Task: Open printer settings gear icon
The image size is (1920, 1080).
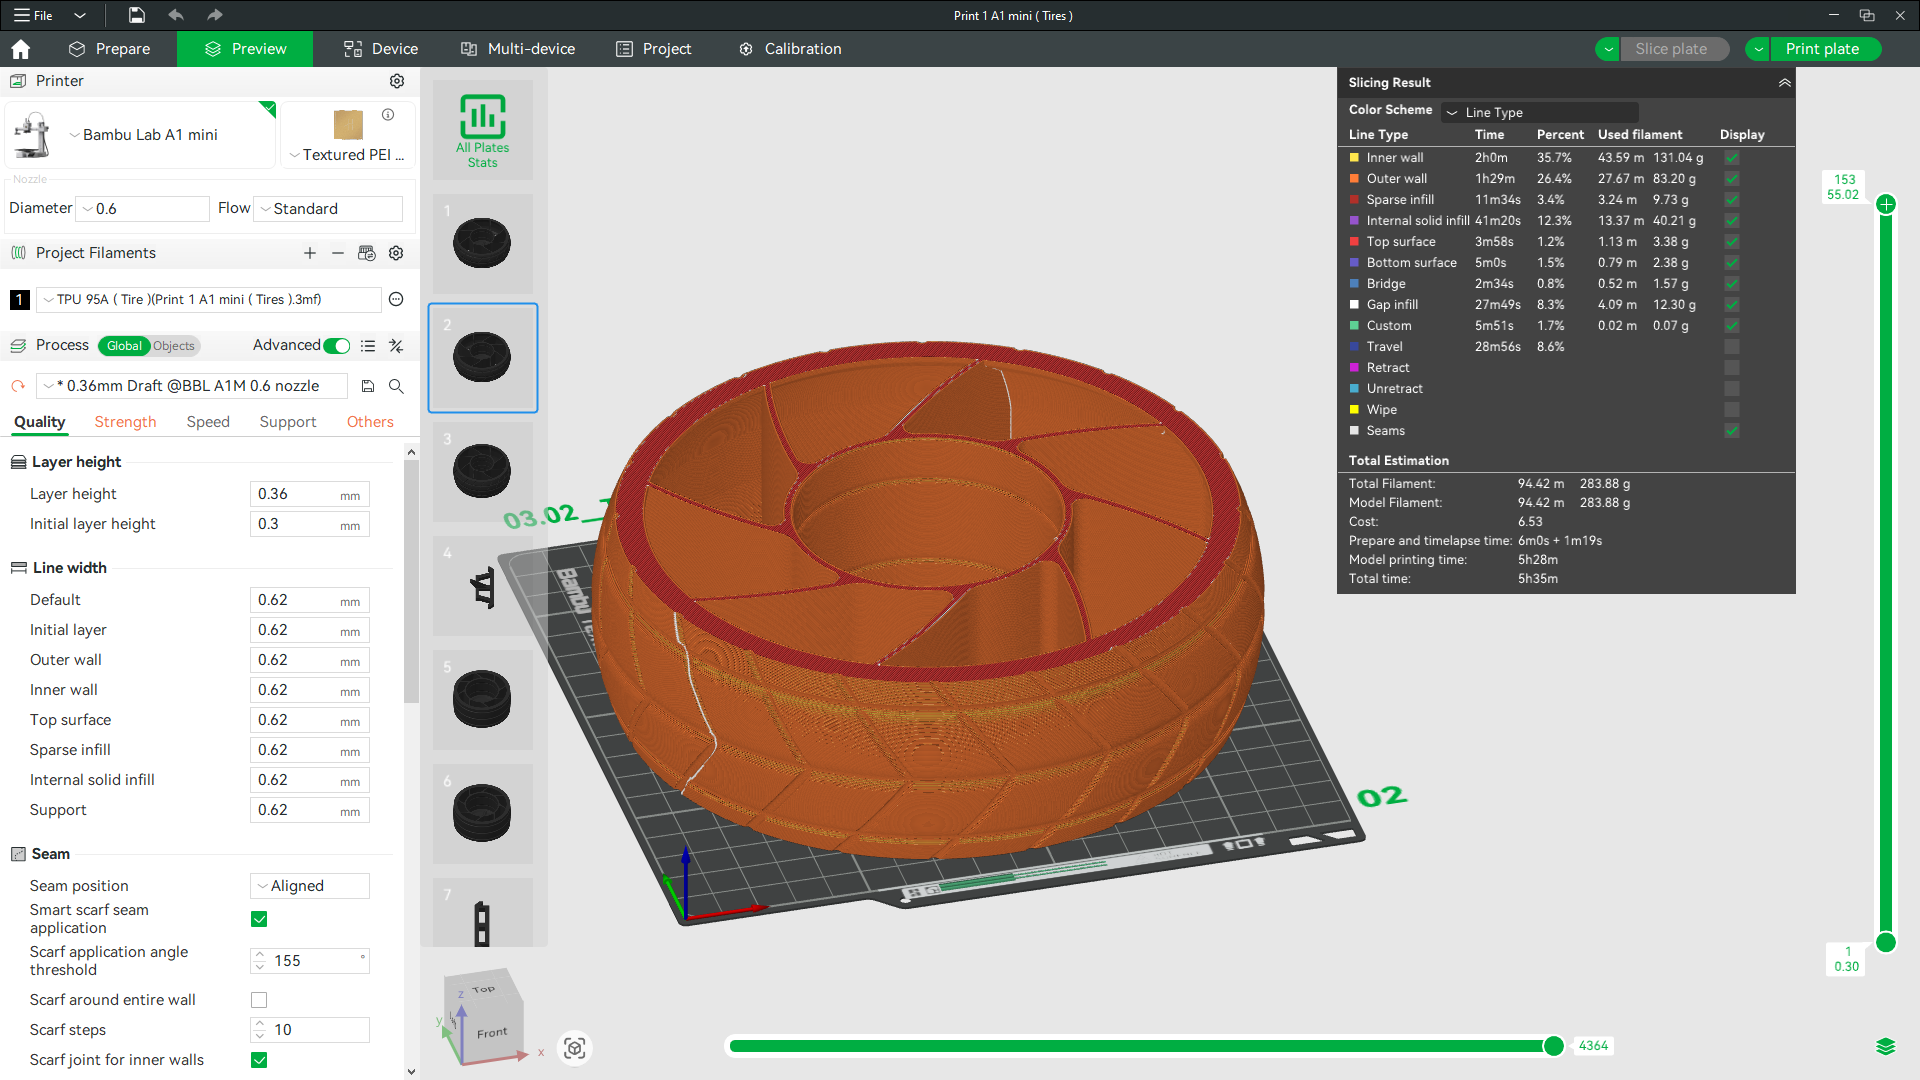Action: [397, 81]
